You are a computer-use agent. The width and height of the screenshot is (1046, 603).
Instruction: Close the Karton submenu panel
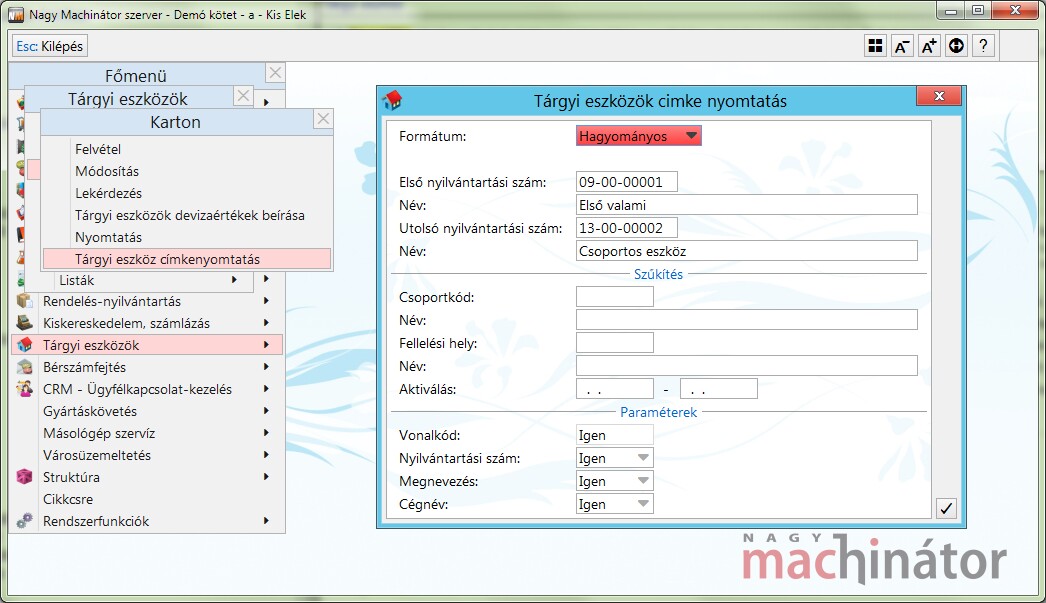click(323, 119)
